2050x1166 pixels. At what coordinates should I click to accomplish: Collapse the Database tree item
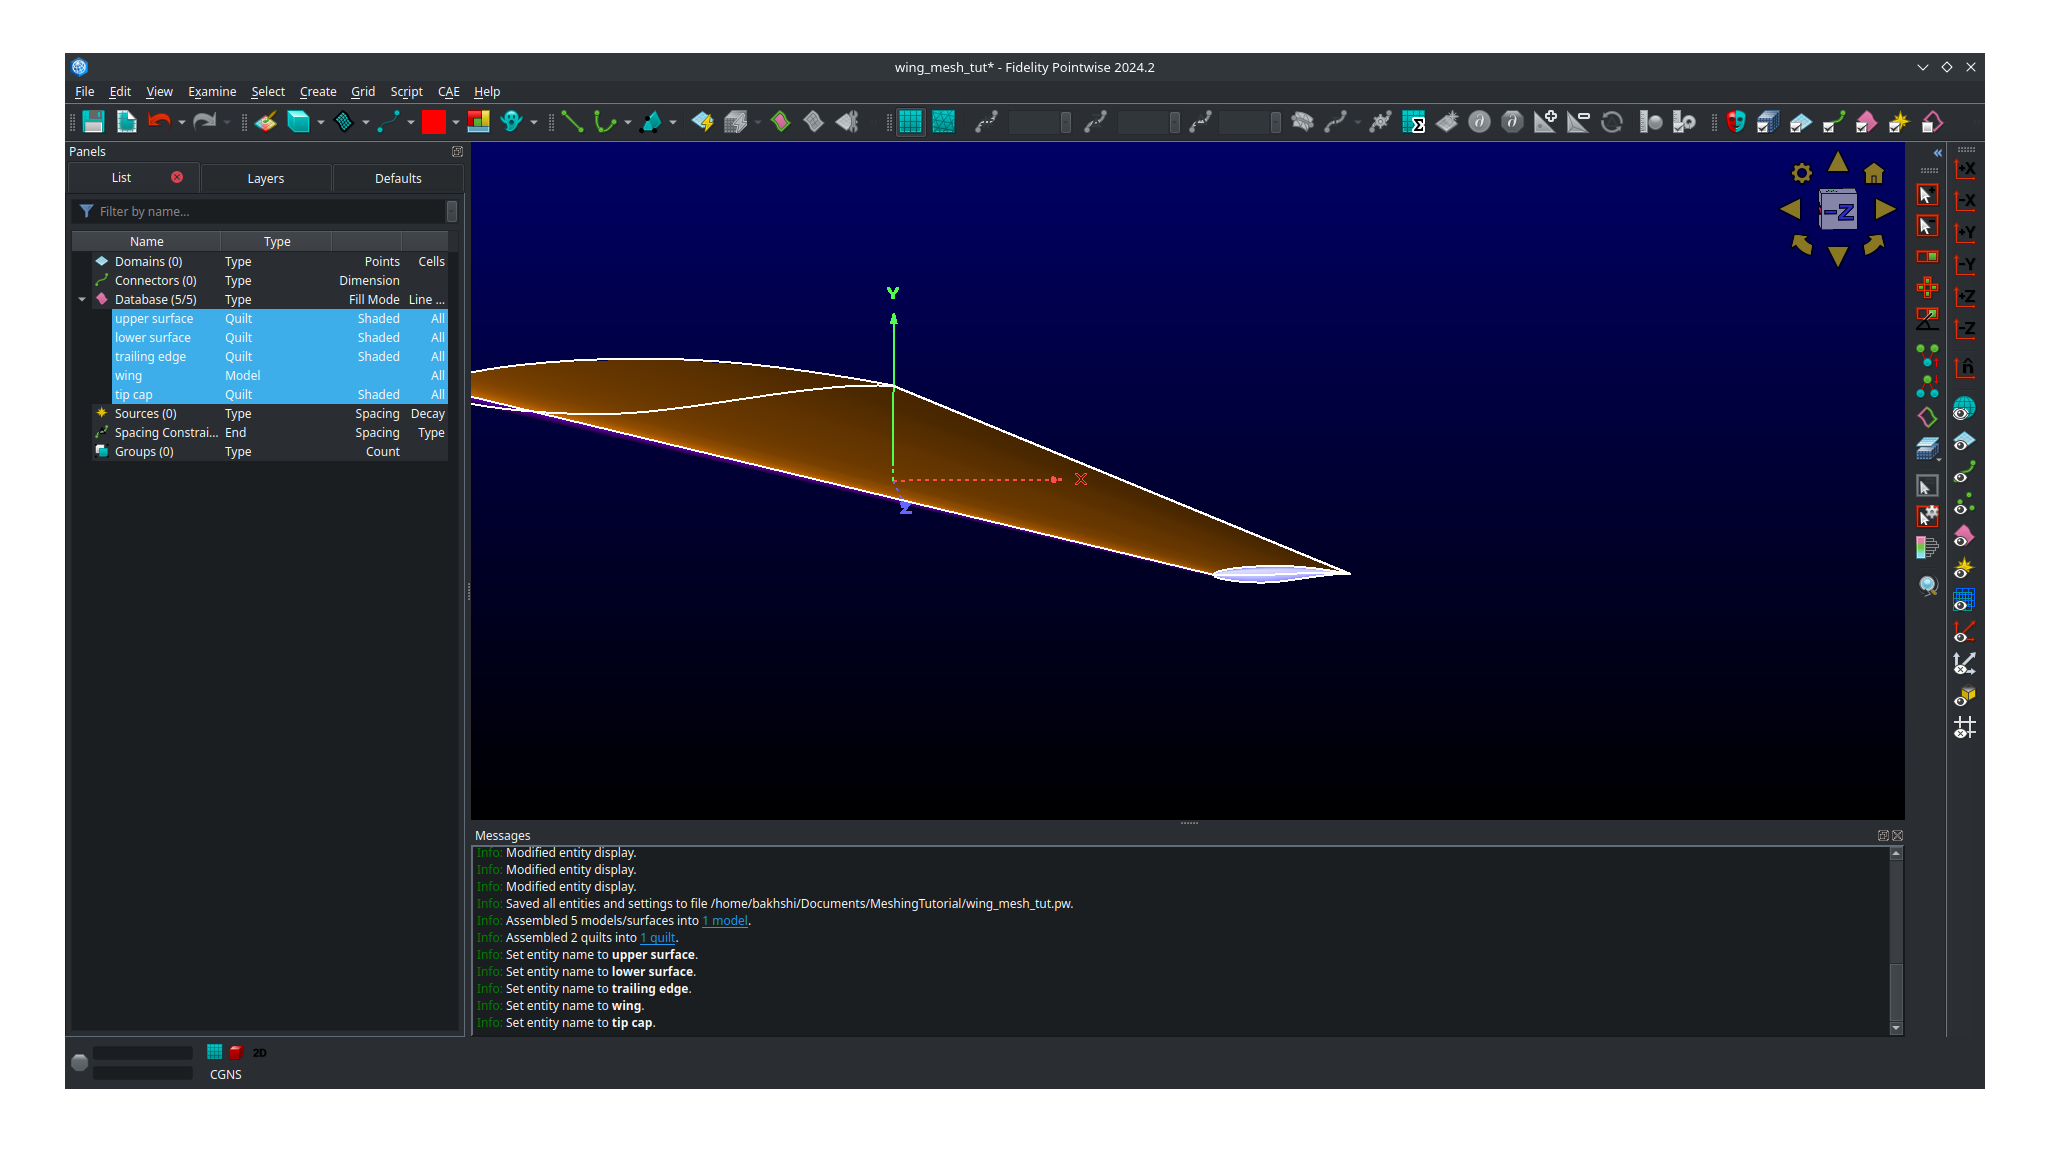[x=82, y=299]
